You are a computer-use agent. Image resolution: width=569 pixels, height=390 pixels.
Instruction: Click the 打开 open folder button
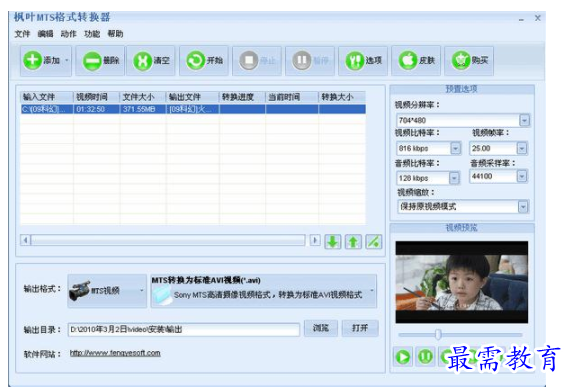click(x=360, y=328)
